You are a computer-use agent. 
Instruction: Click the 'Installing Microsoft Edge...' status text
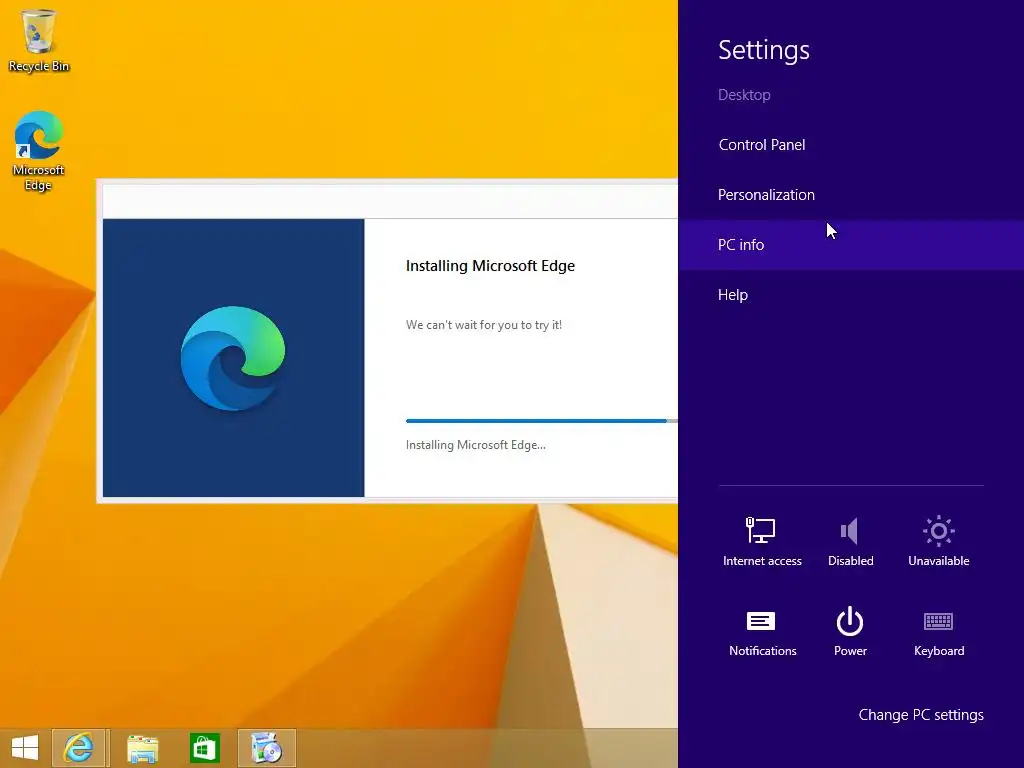(x=475, y=445)
